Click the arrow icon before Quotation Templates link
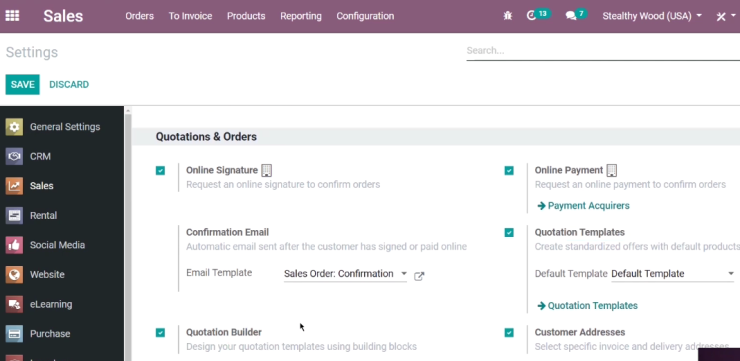Viewport: 740px width, 361px height. coord(541,306)
